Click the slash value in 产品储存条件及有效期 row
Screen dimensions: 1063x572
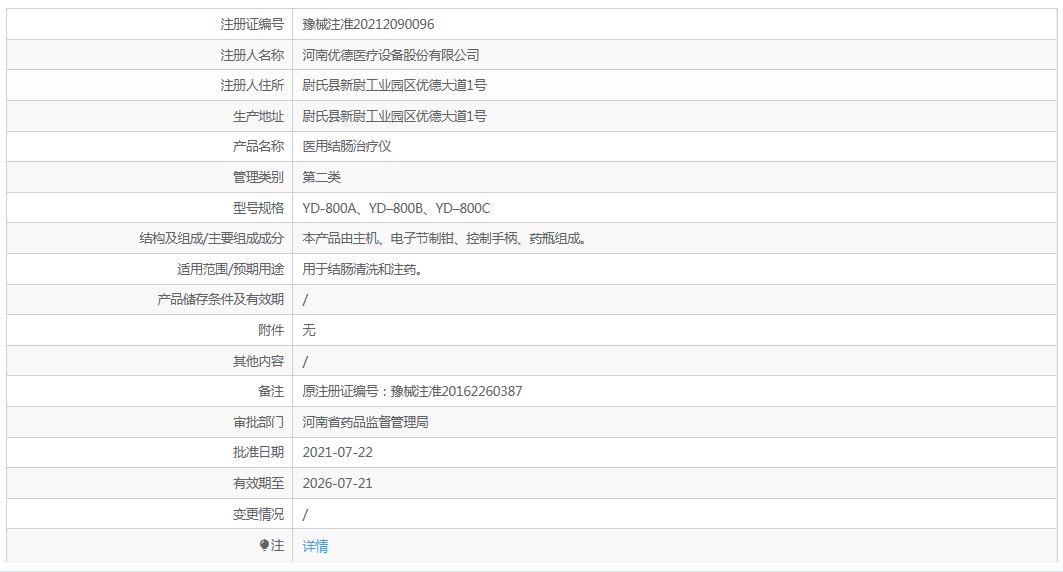305,300
